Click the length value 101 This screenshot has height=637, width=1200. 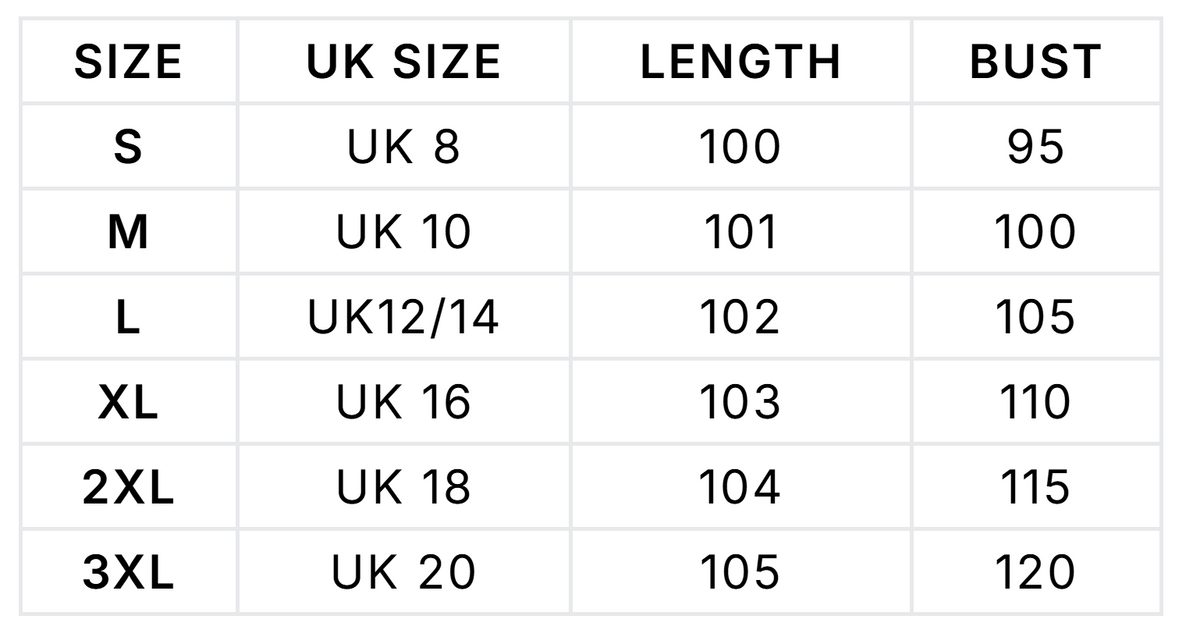pos(740,233)
